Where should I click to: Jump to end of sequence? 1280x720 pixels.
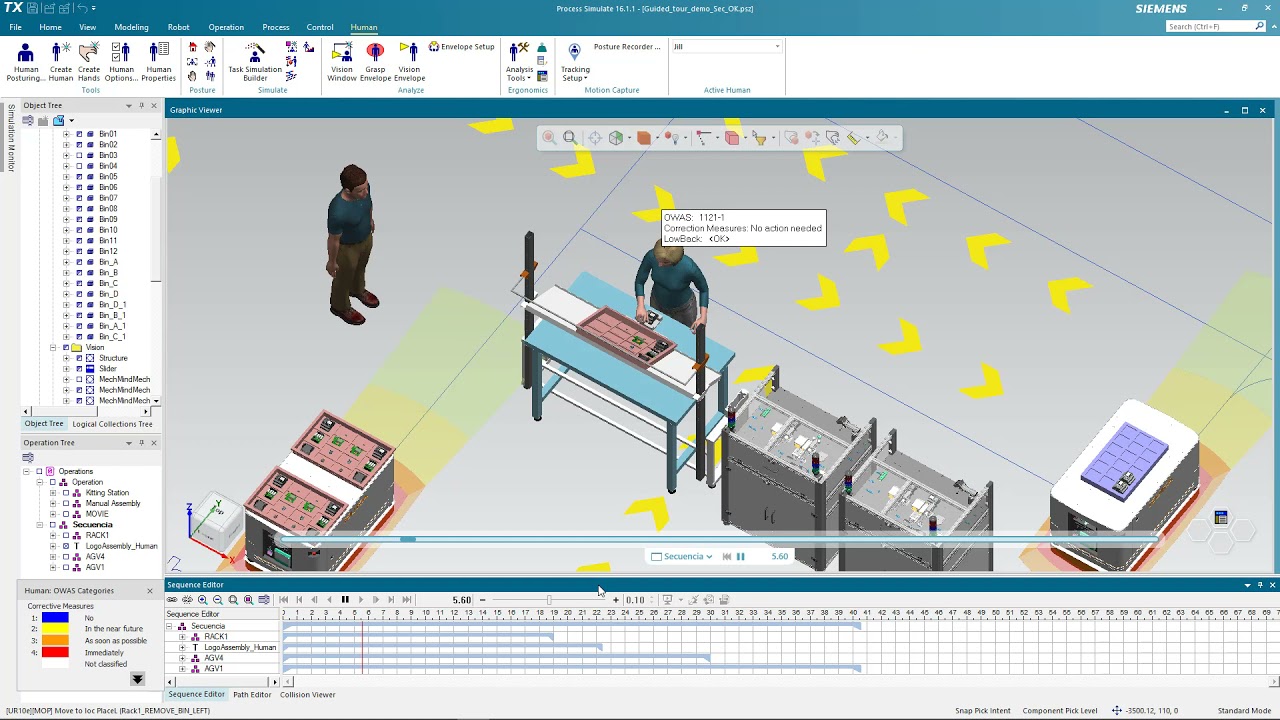point(406,600)
